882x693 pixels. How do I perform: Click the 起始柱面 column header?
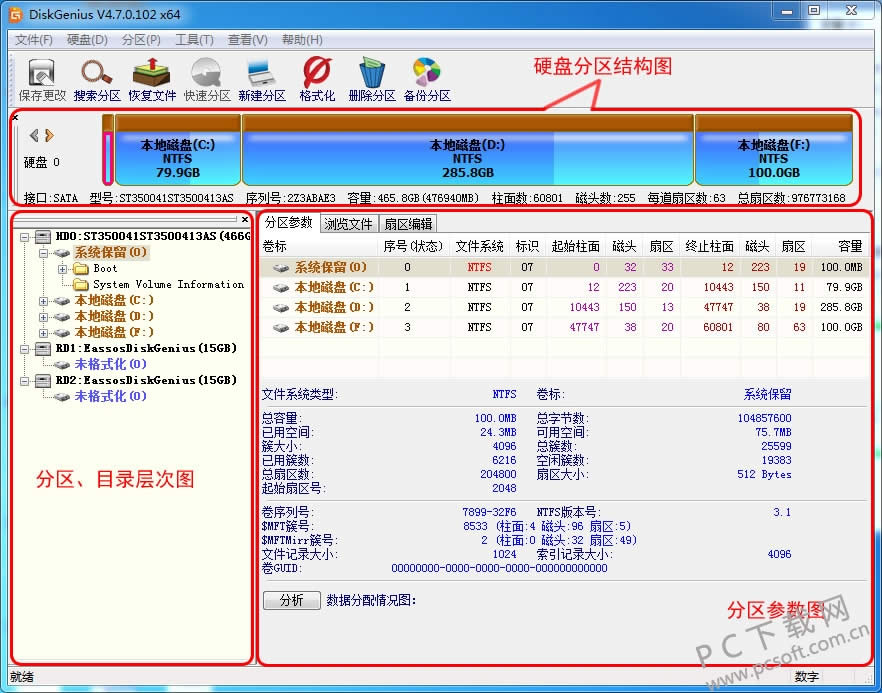point(576,246)
